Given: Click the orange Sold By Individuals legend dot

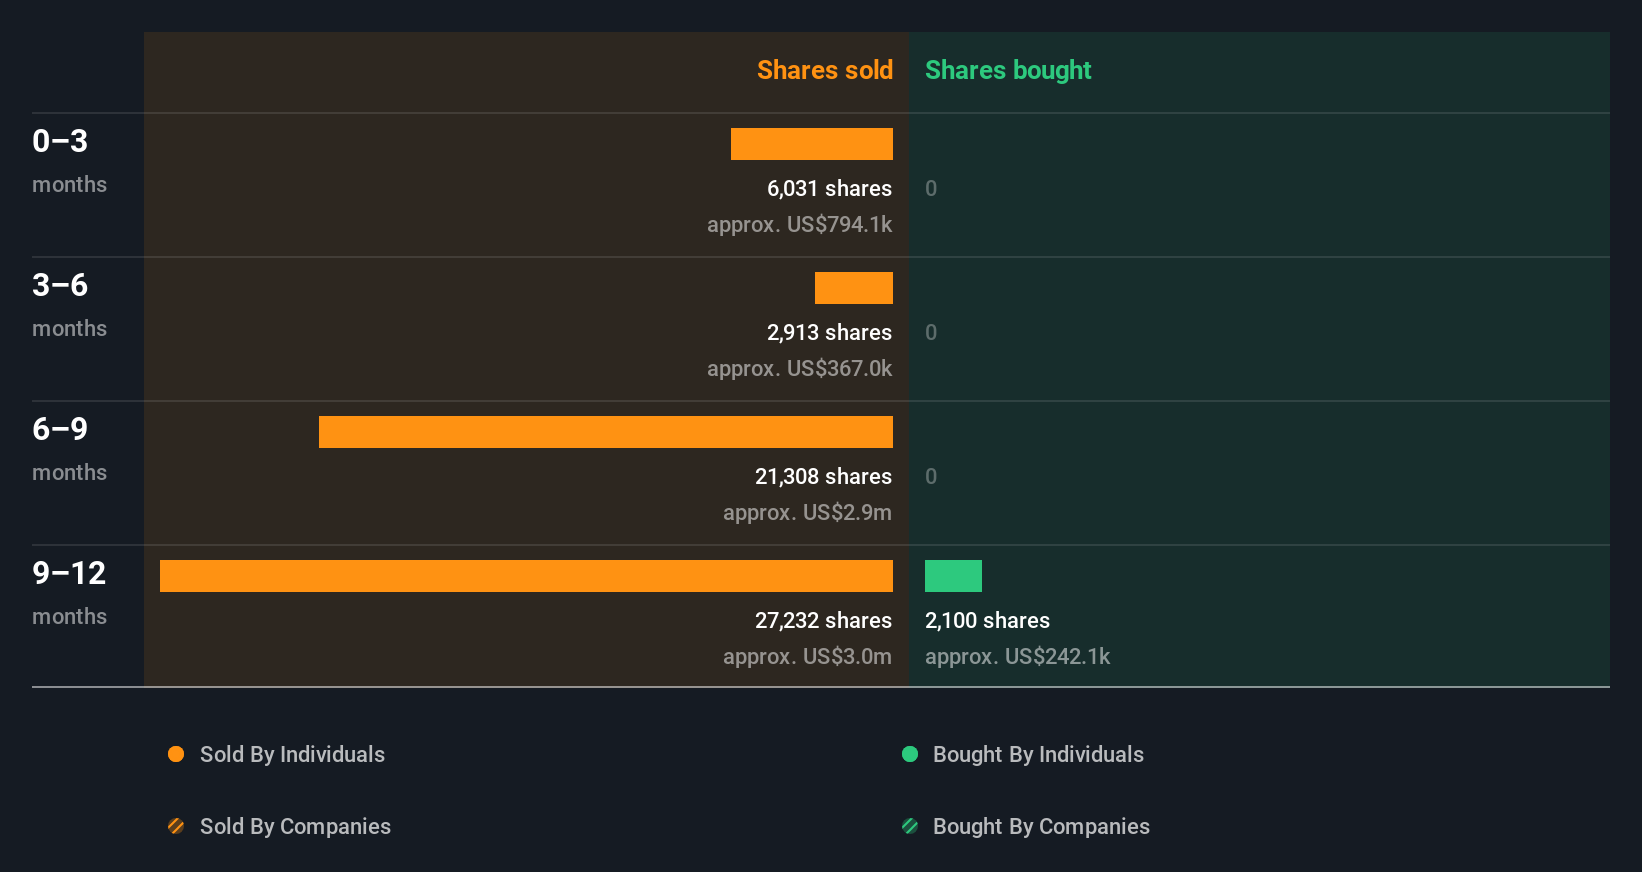Looking at the screenshot, I should pos(176,754).
